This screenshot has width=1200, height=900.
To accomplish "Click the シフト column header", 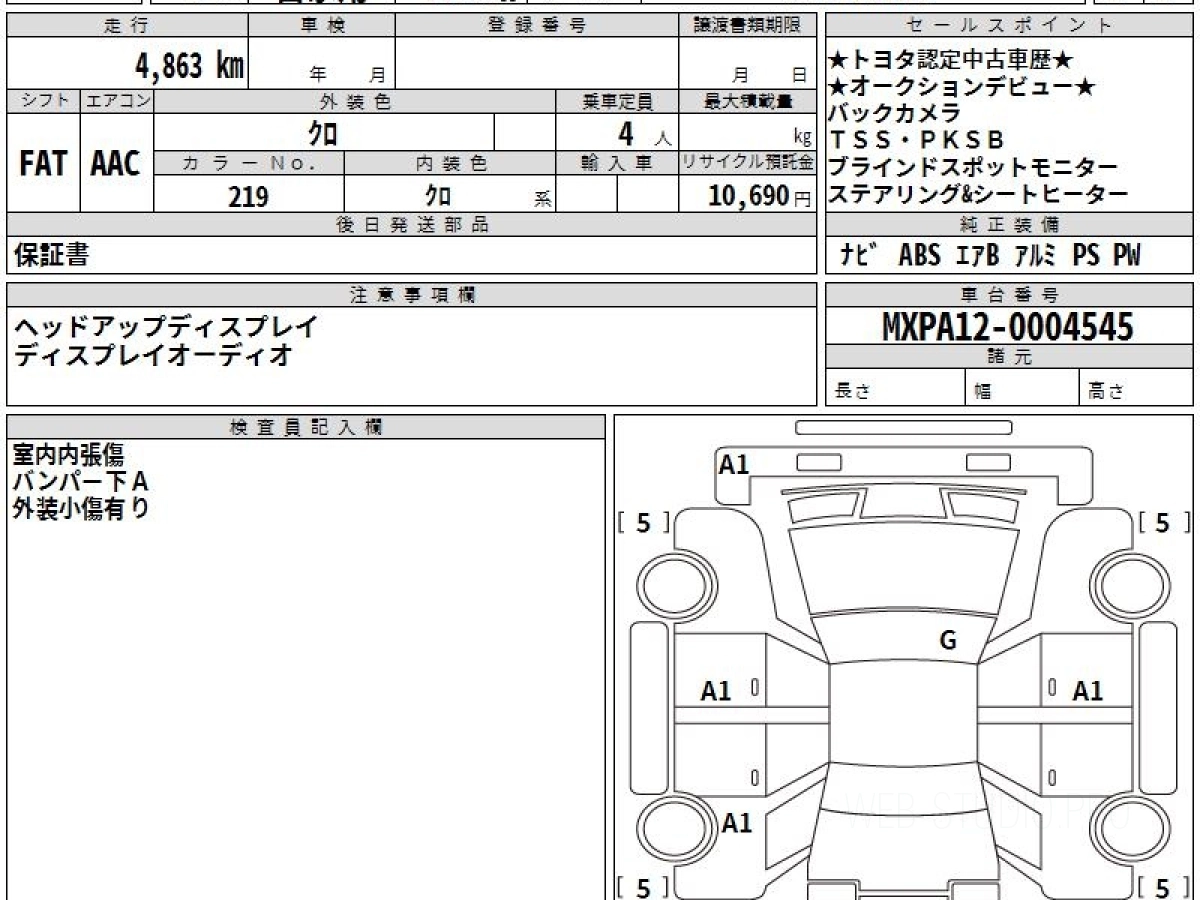I will 43,101.
